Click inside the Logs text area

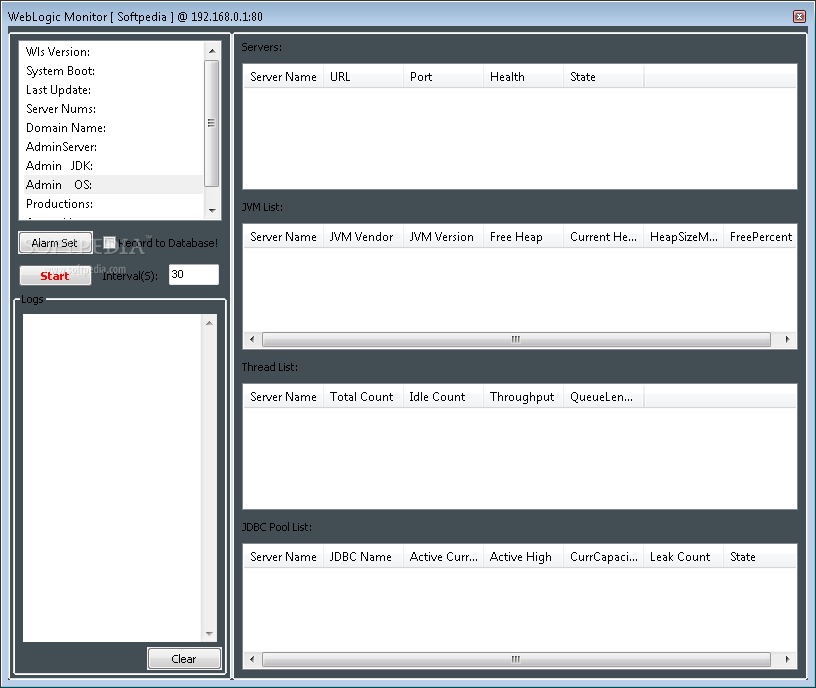(x=112, y=477)
